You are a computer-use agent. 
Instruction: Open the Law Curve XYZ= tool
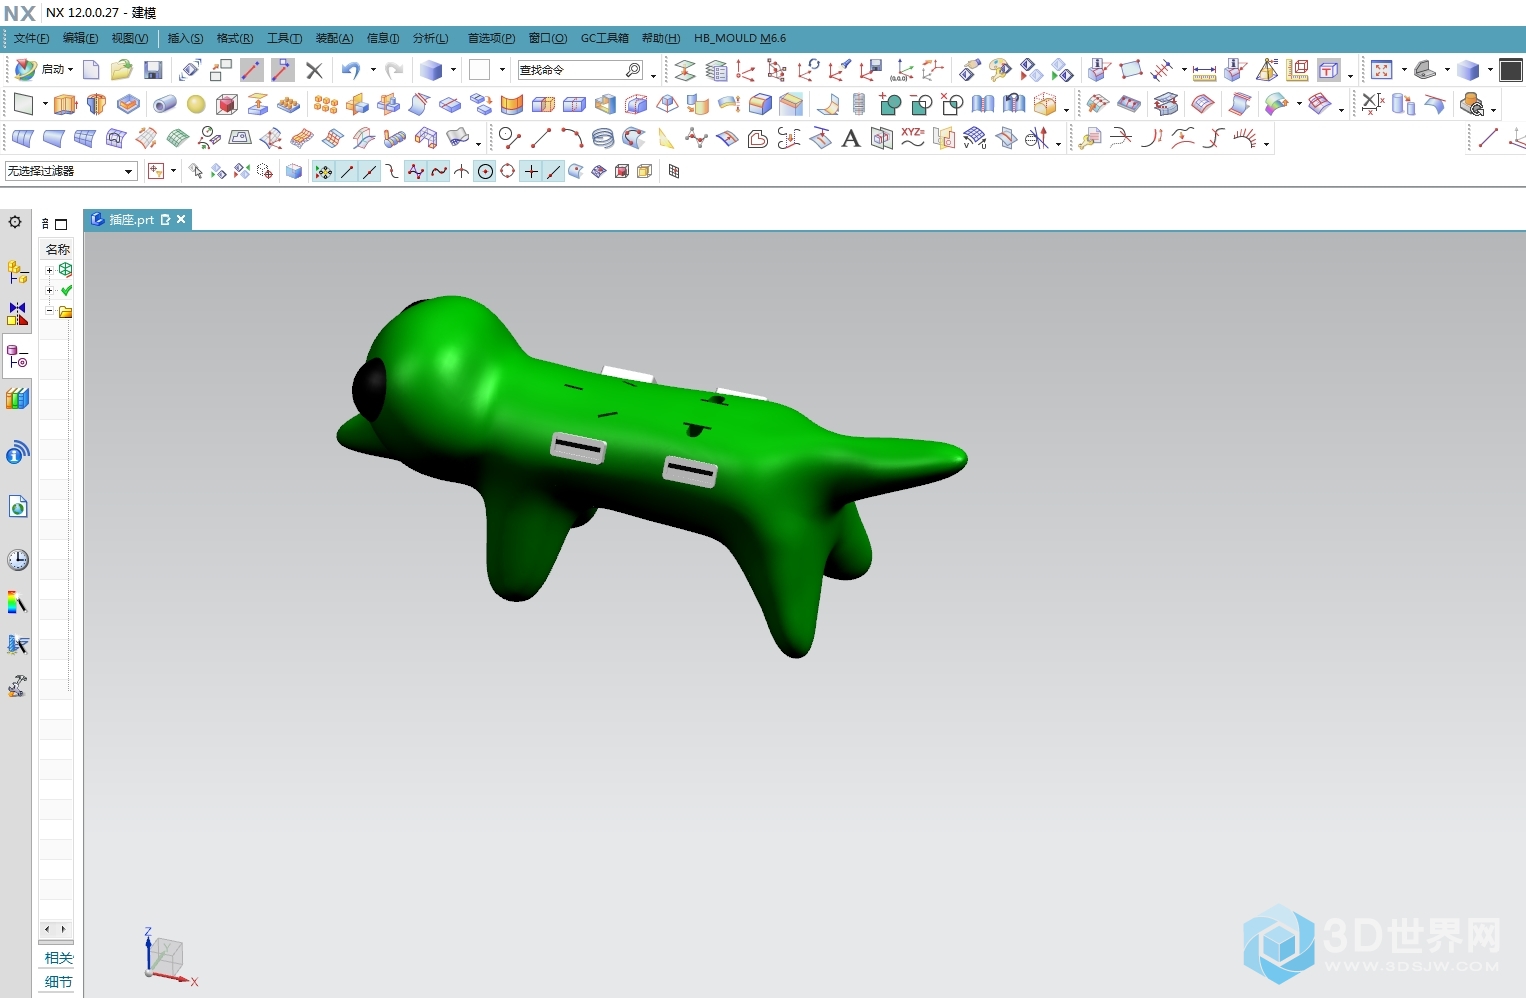912,138
